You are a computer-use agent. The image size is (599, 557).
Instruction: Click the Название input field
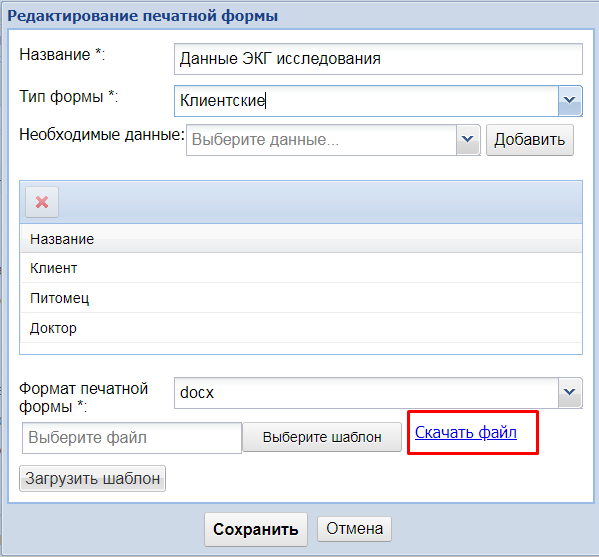pos(378,59)
